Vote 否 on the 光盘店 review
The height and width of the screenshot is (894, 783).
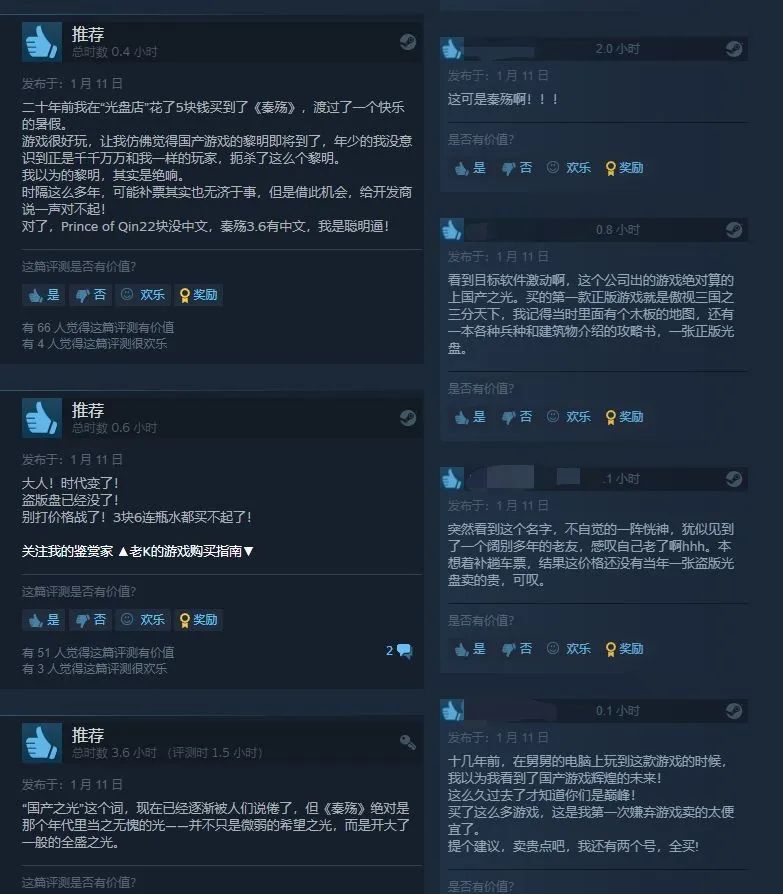pos(91,295)
